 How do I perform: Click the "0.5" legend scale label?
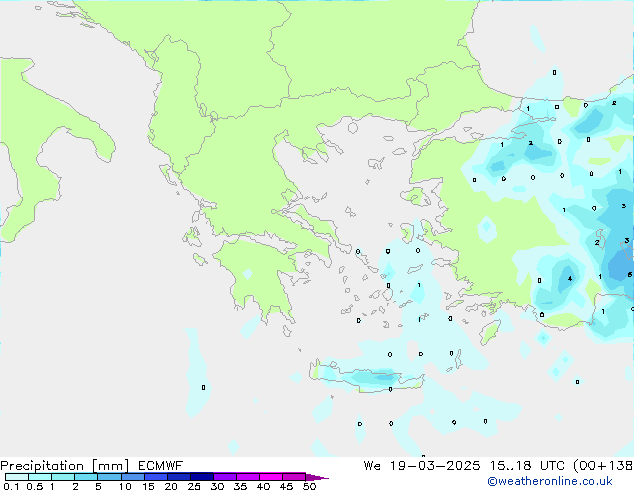point(35,486)
